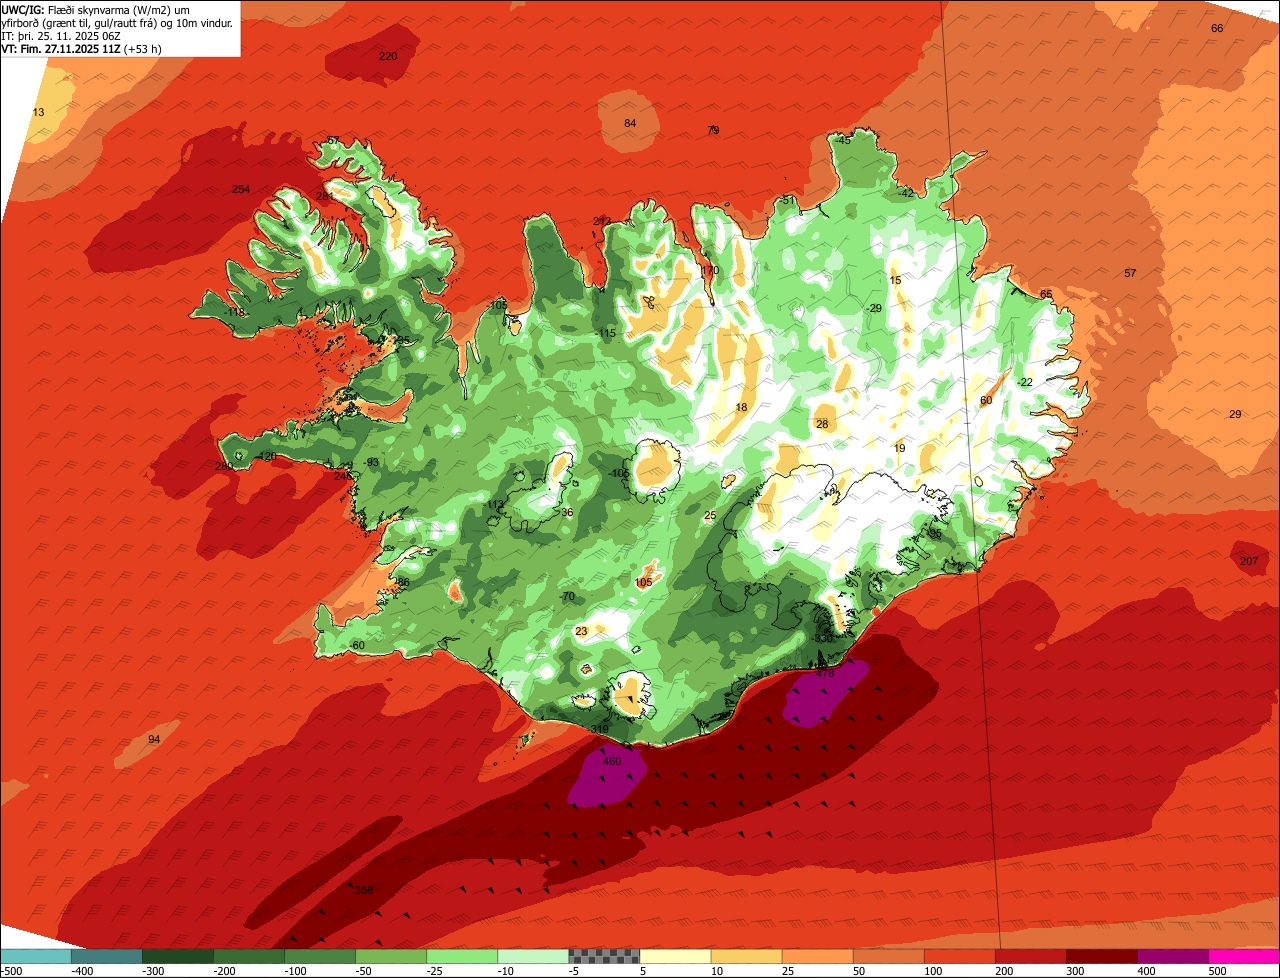Click the 28 value on the map
Image resolution: width=1280 pixels, height=978 pixels.
[x=822, y=424]
